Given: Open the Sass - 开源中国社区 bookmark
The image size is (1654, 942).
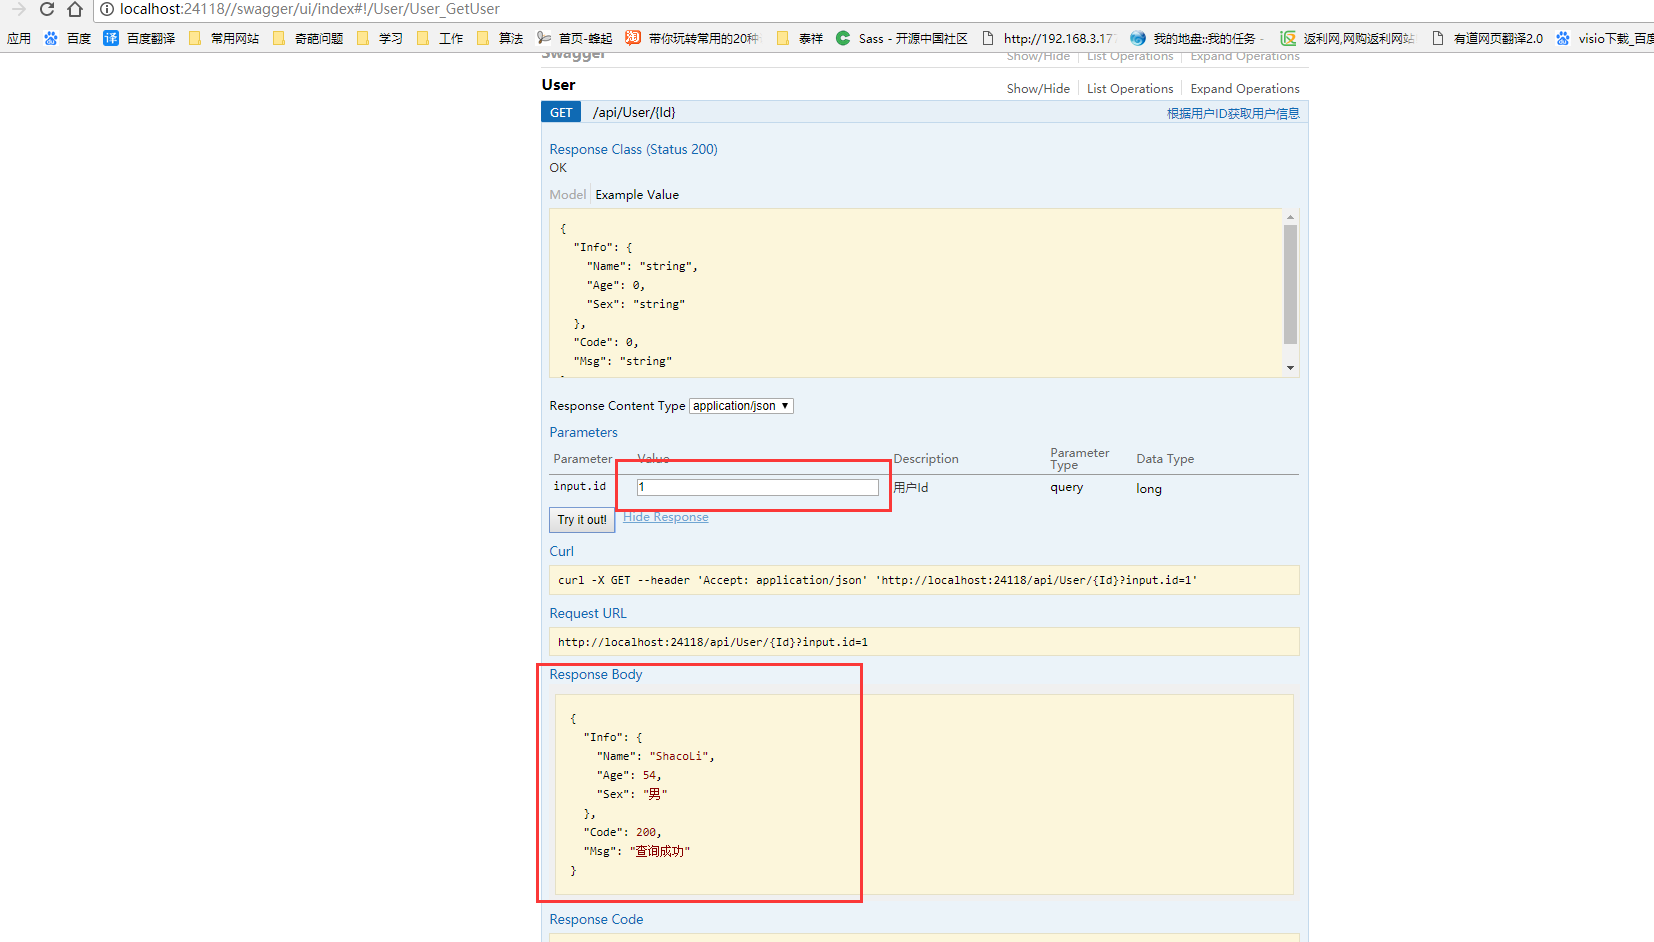Looking at the screenshot, I should point(902,38).
